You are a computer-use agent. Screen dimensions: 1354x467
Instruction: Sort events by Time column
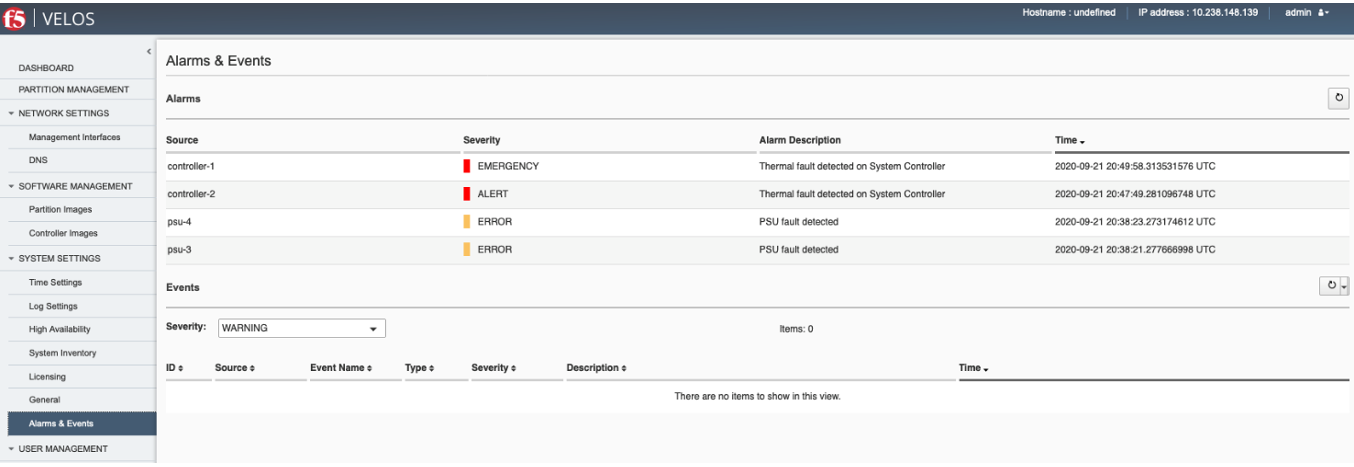tap(974, 368)
